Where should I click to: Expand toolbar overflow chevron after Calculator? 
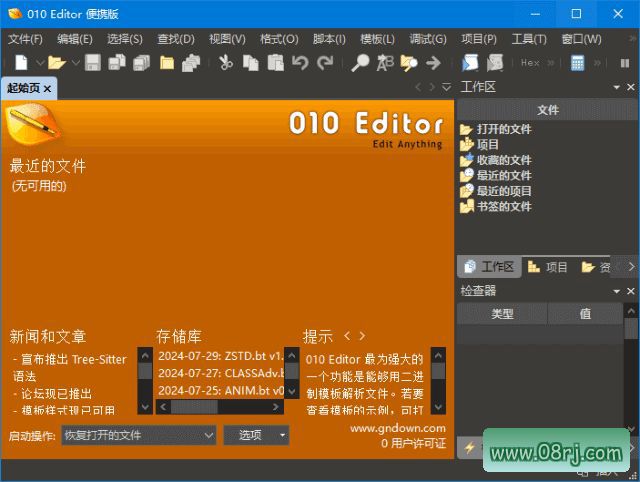coord(597,63)
